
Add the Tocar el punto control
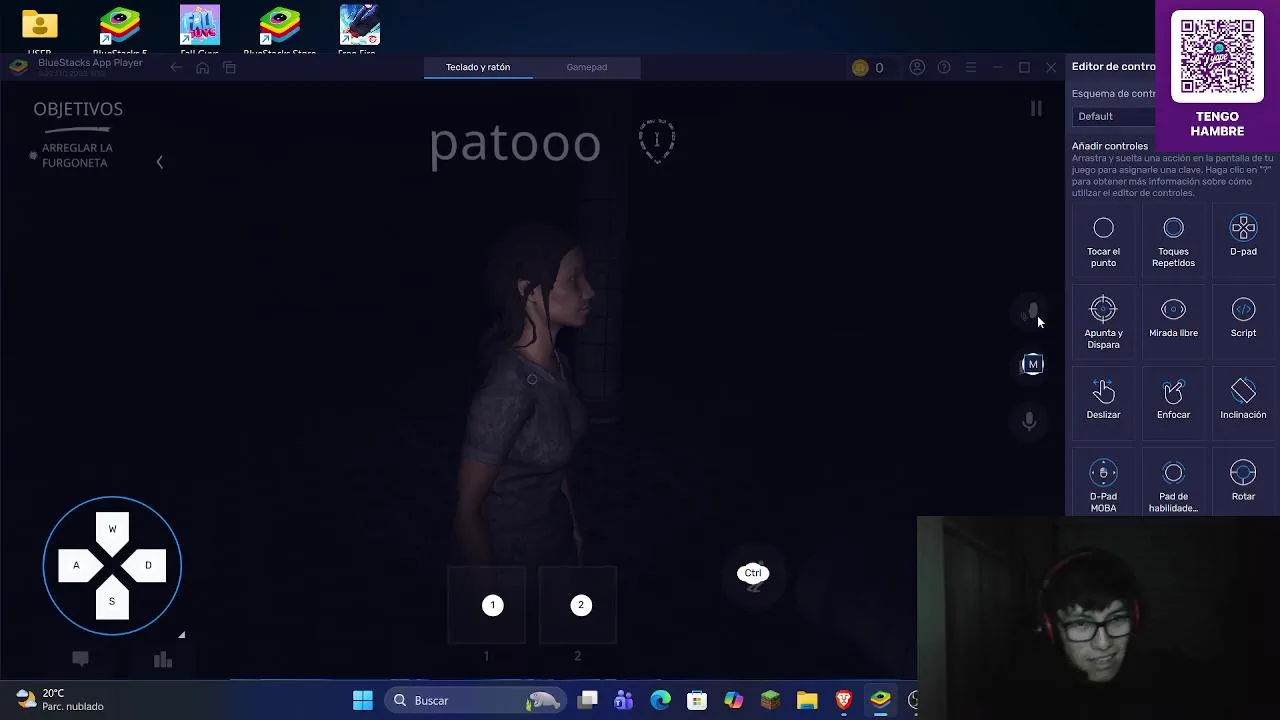[1103, 242]
